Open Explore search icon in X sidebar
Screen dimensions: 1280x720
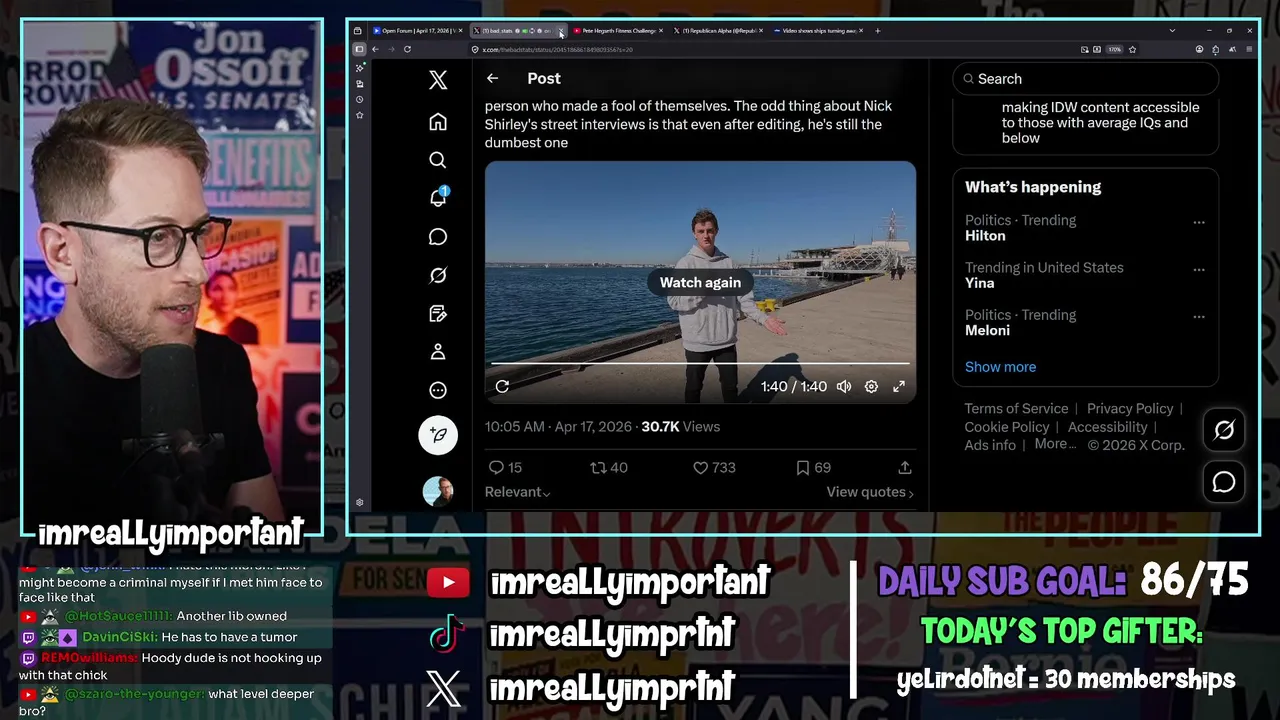[x=438, y=160]
